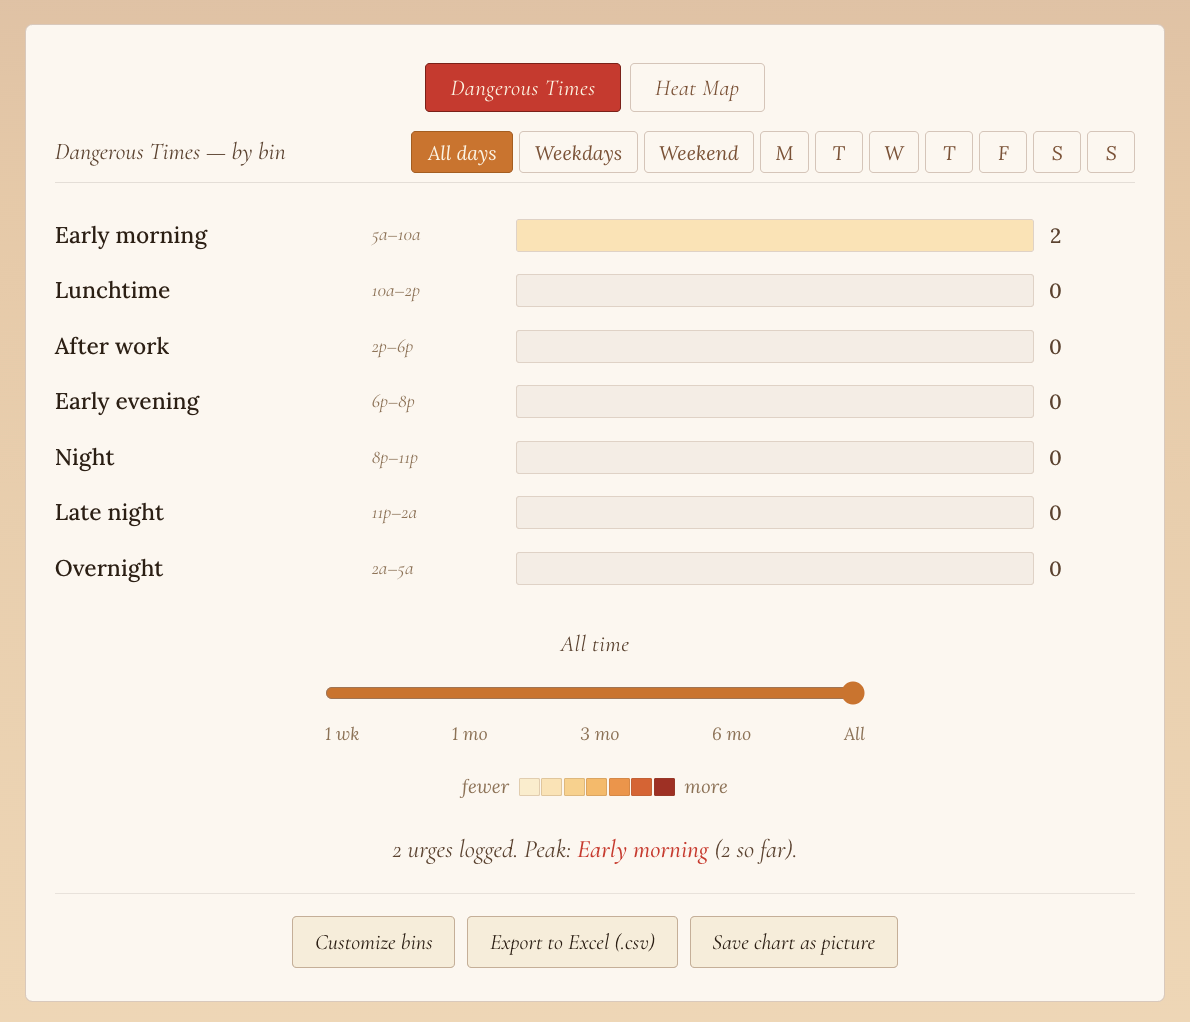Select the Friday (F) day filter
This screenshot has height=1022, width=1190.
click(x=1003, y=153)
